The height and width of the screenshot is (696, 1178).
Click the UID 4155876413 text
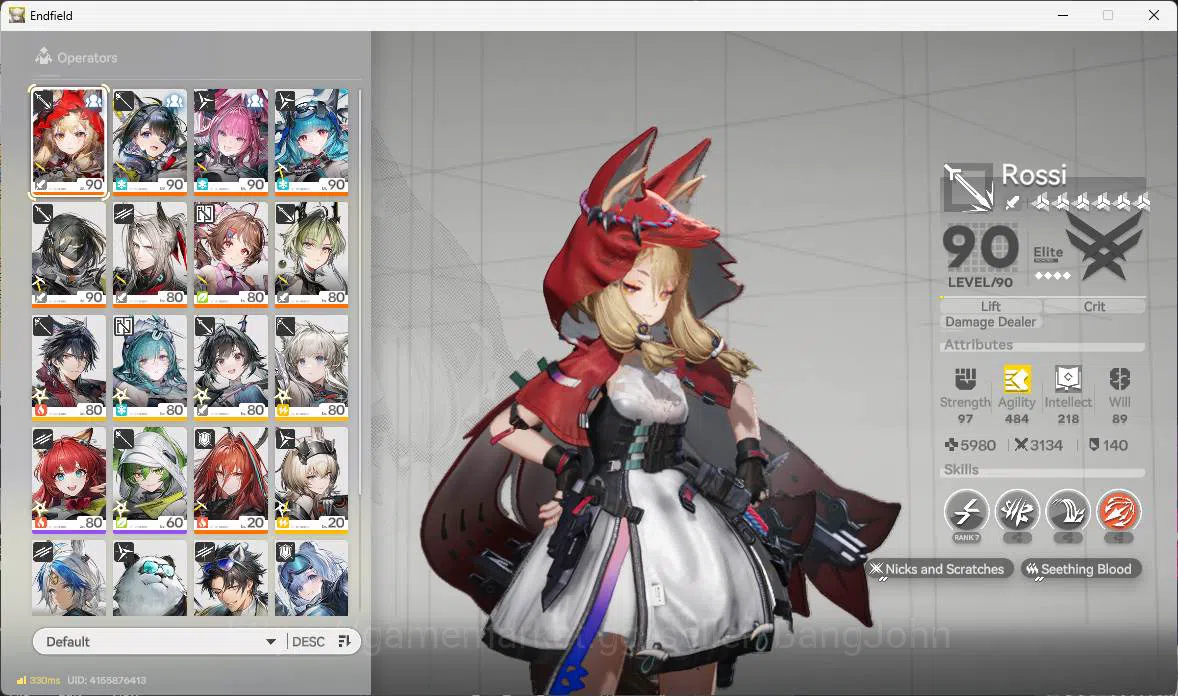(x=107, y=680)
